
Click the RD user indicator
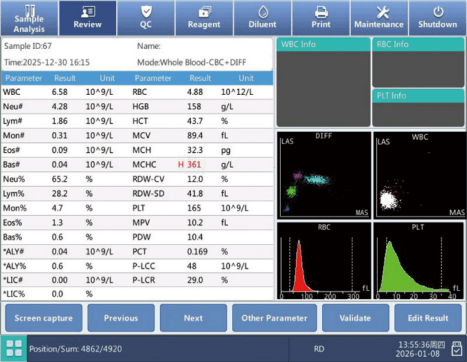coord(319,349)
